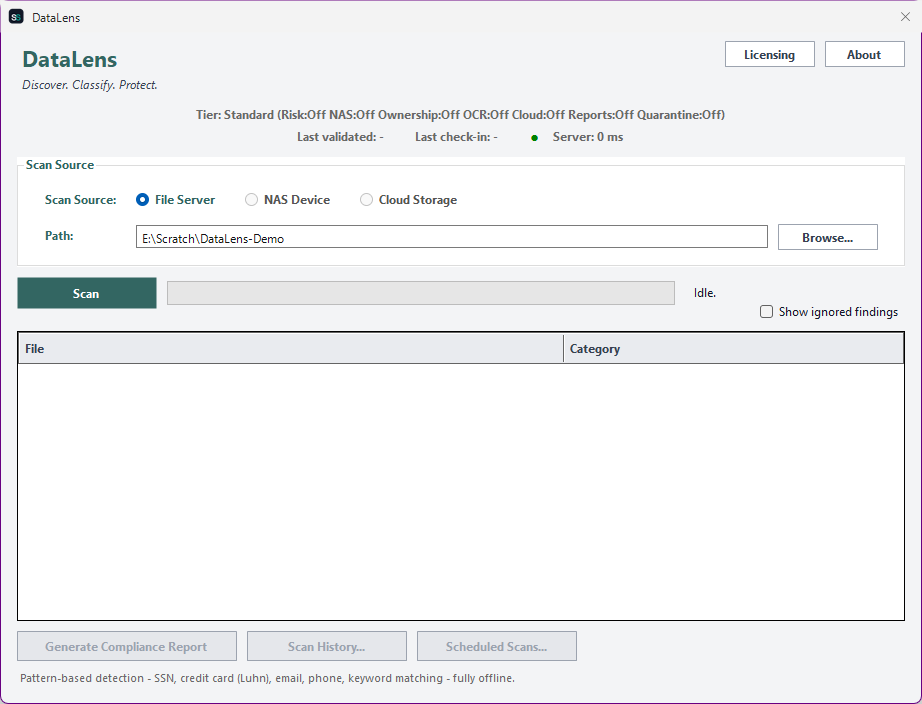The height and width of the screenshot is (704, 922).
Task: Click the 'Last validated: -' text
Action: tap(340, 137)
